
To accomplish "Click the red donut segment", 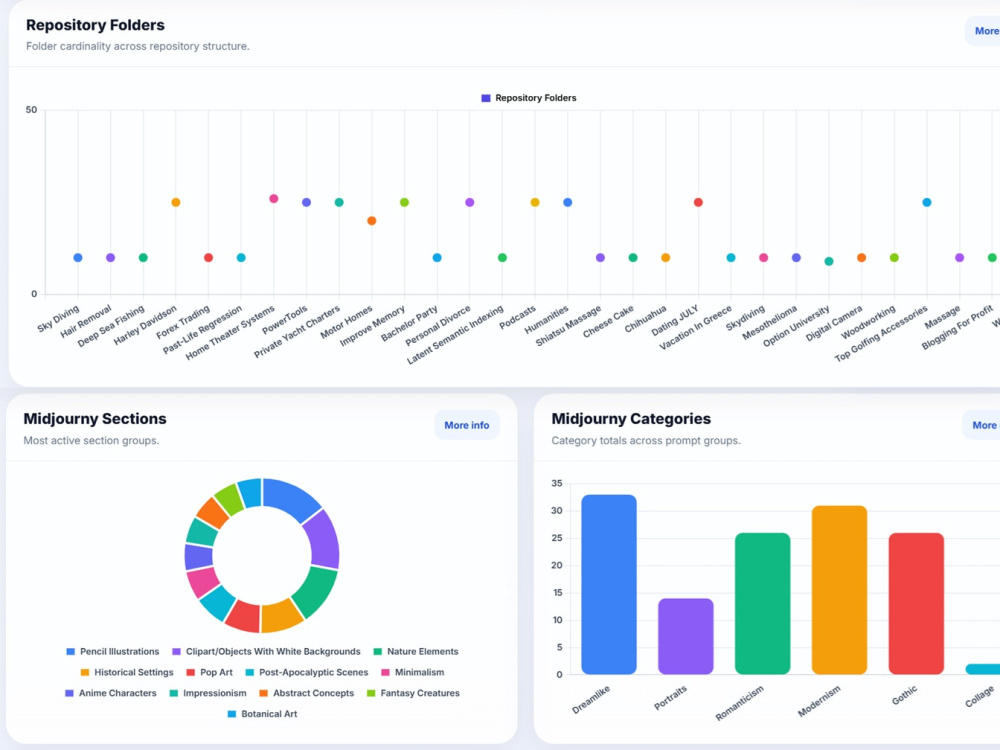I will point(243,615).
